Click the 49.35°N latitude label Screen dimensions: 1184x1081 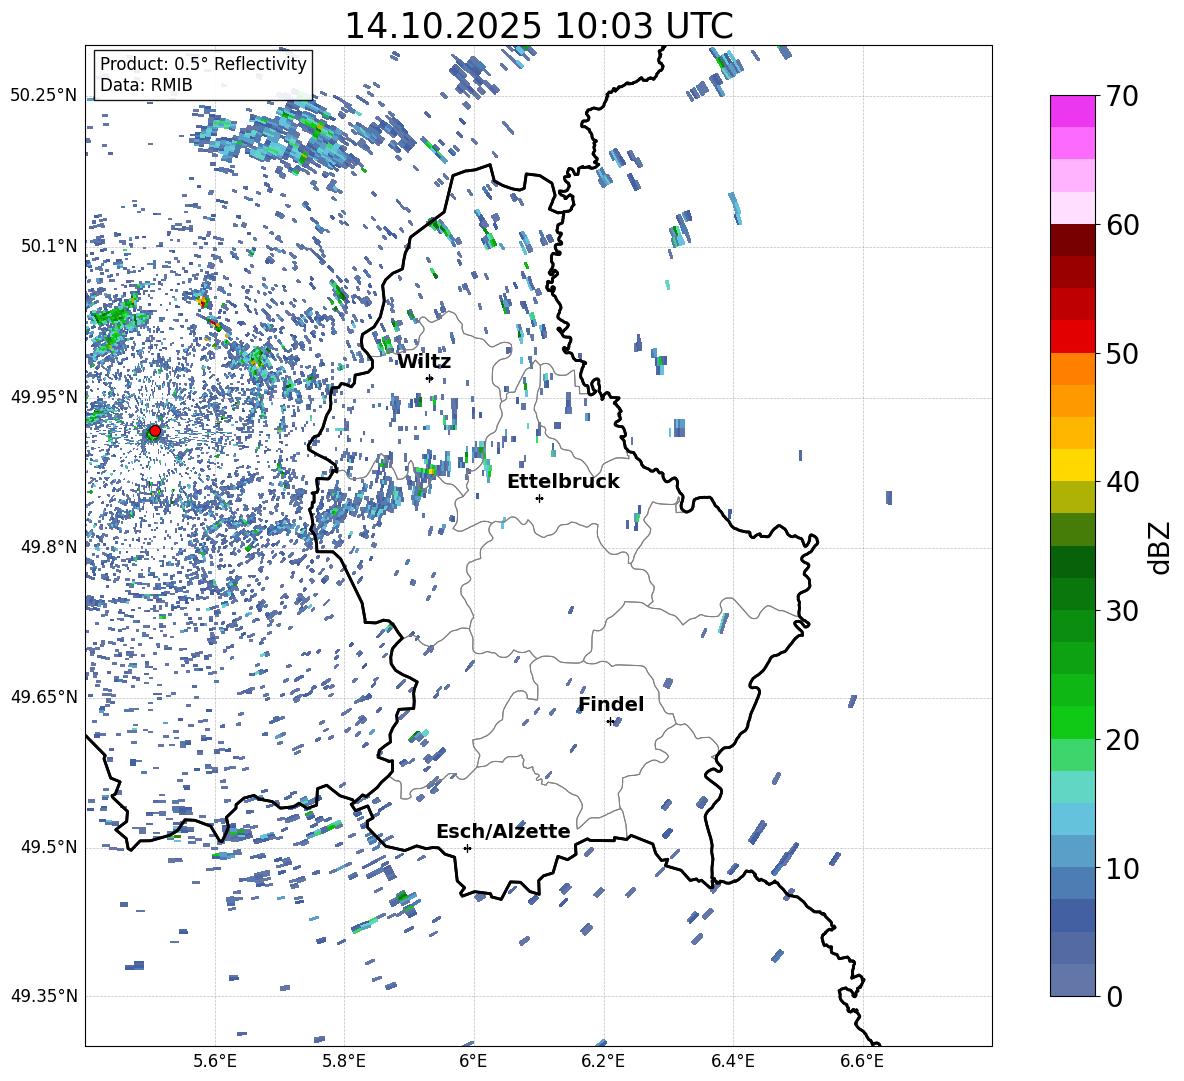(44, 996)
